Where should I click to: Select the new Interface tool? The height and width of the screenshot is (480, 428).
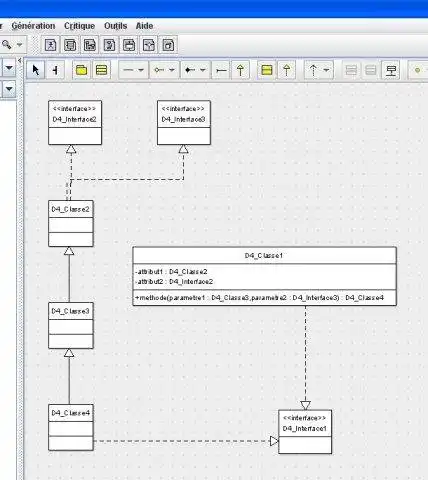(x=267, y=70)
